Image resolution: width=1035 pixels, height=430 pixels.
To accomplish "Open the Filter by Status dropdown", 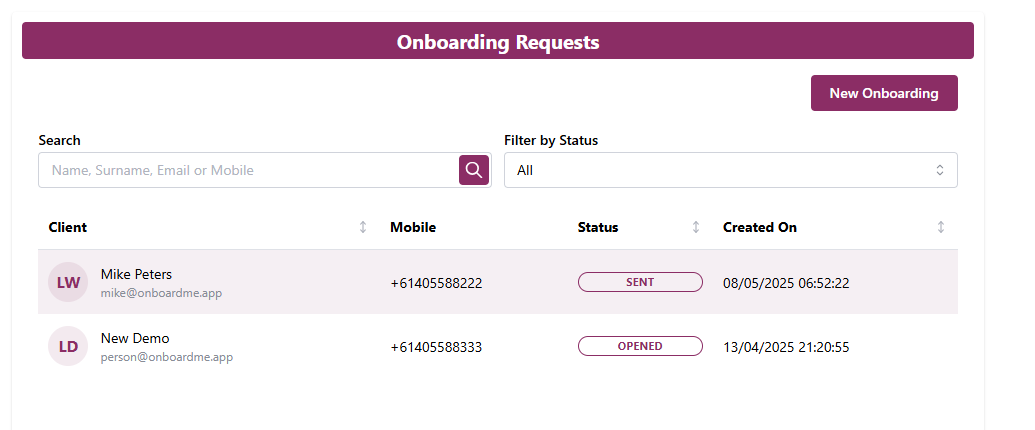I will pos(730,170).
